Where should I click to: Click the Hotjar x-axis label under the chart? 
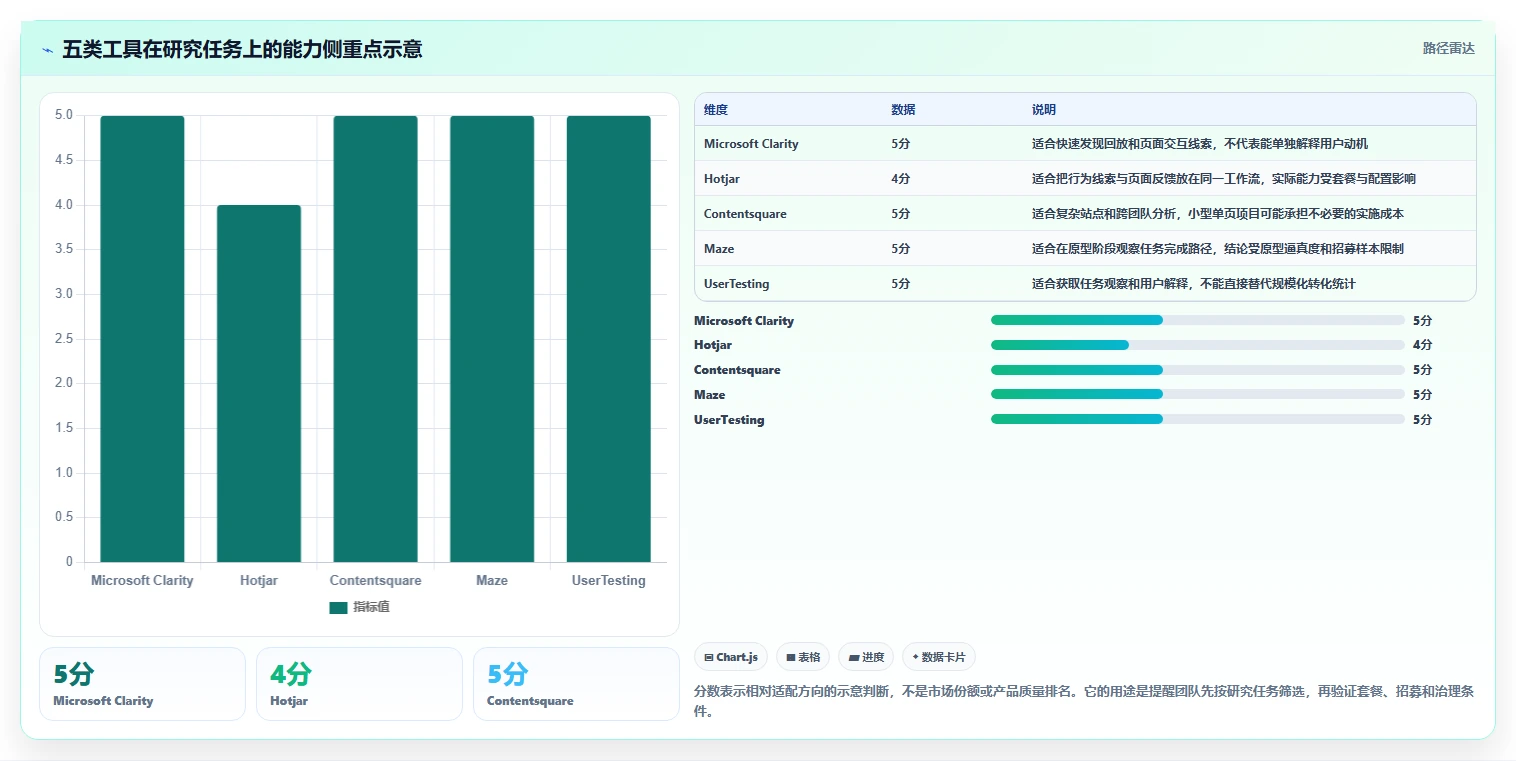click(x=259, y=580)
